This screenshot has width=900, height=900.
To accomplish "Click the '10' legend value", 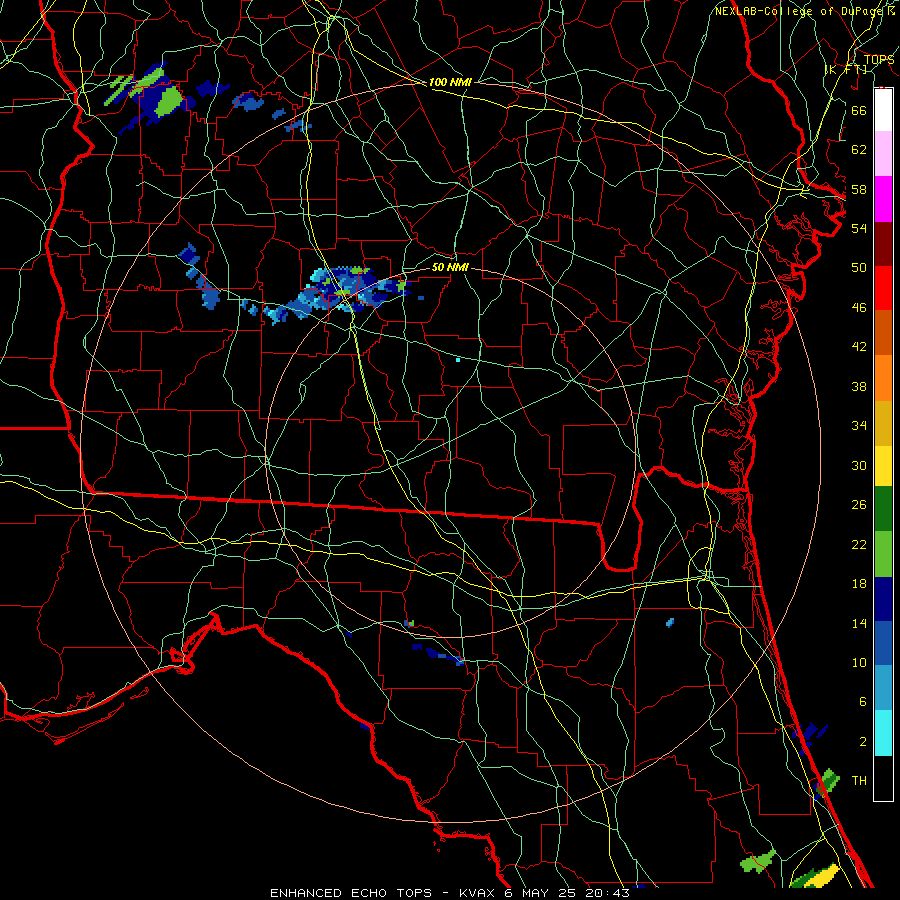I will coord(859,662).
